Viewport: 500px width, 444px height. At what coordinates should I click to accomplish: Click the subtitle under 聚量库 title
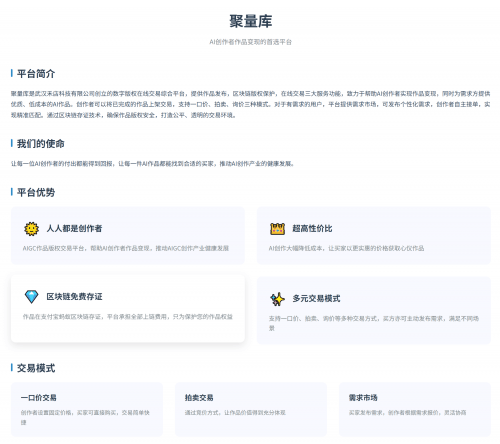pos(251,42)
